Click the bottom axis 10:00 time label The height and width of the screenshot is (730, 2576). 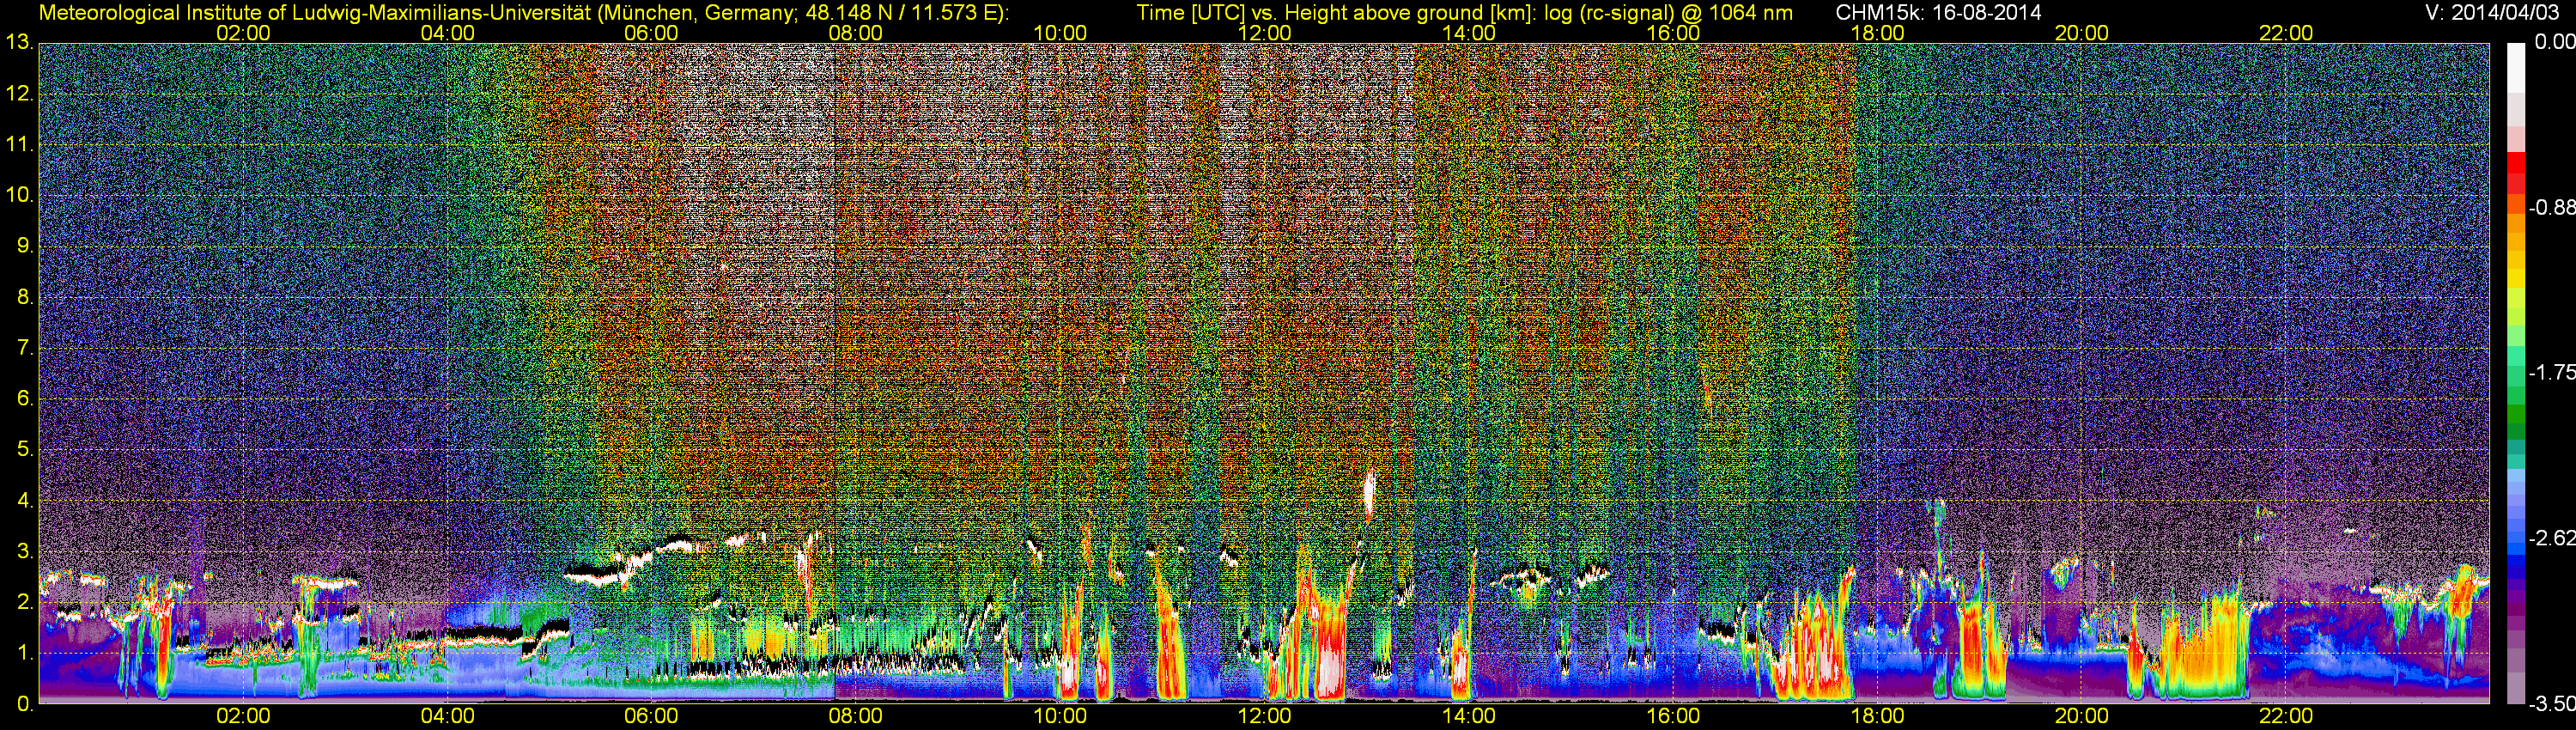1060,716
